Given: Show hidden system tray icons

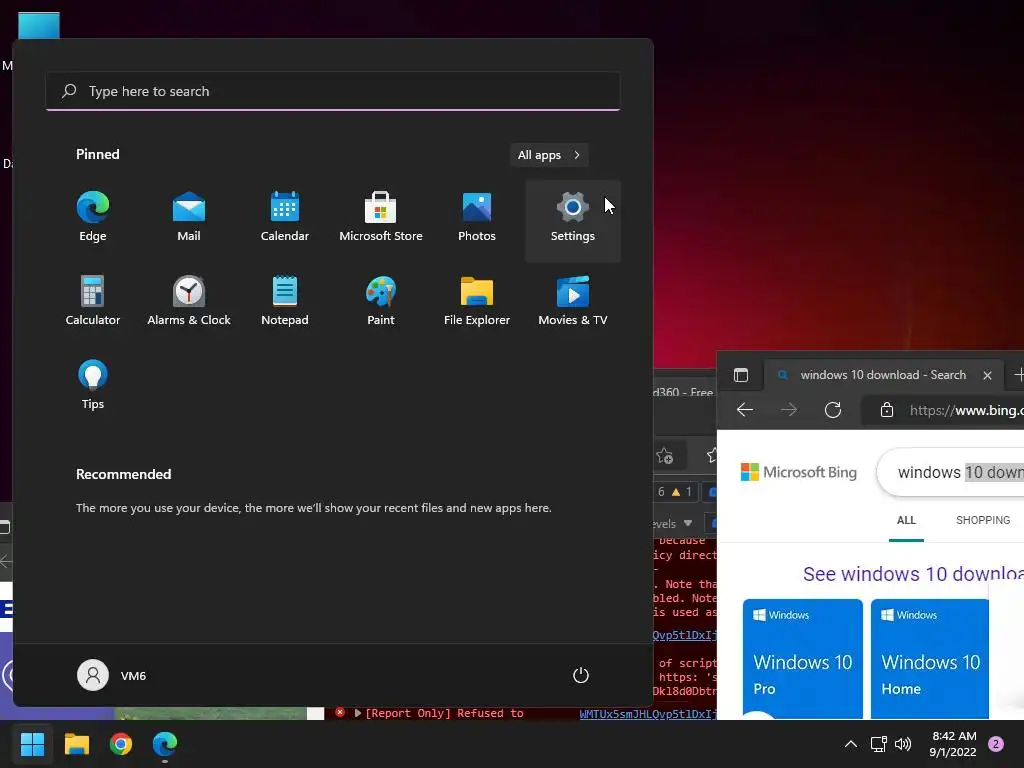Looking at the screenshot, I should point(851,744).
